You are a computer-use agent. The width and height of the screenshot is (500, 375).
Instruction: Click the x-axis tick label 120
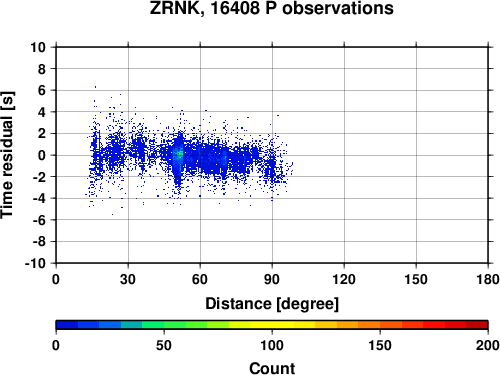(344, 279)
